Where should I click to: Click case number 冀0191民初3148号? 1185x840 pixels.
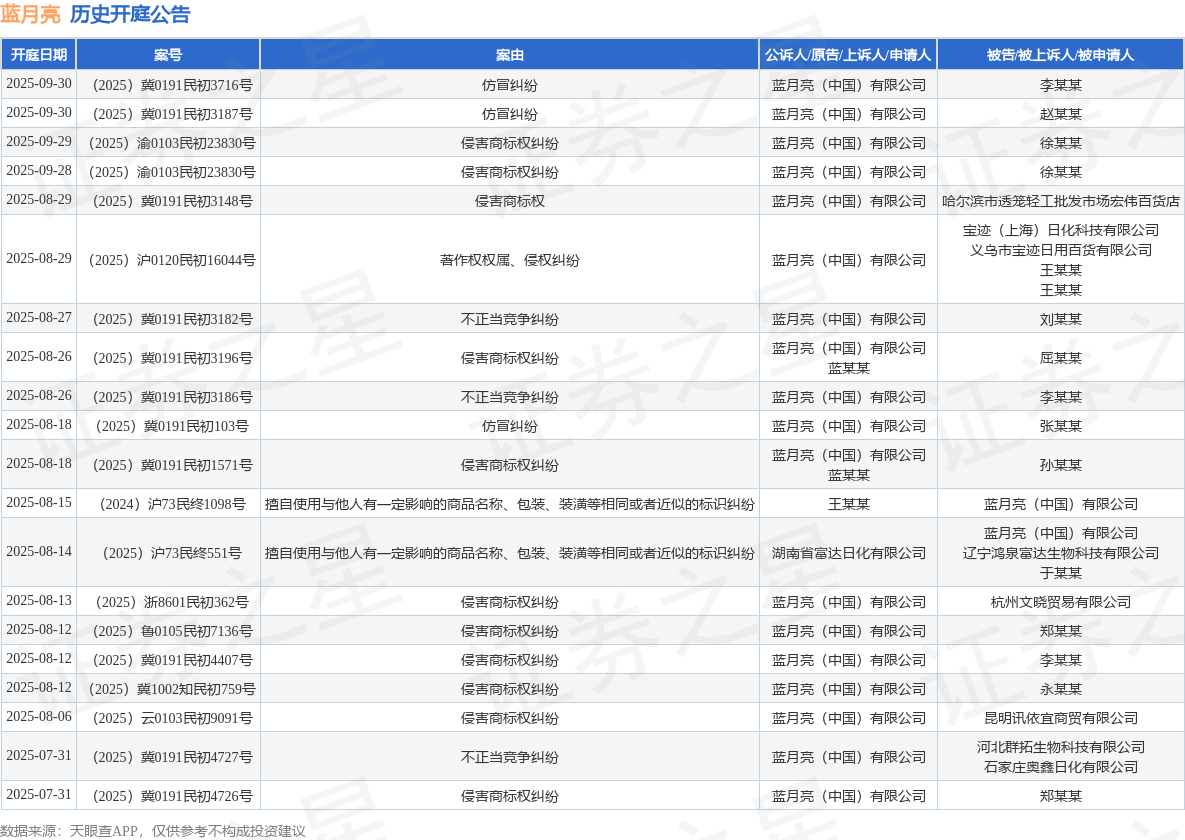pyautogui.click(x=172, y=200)
